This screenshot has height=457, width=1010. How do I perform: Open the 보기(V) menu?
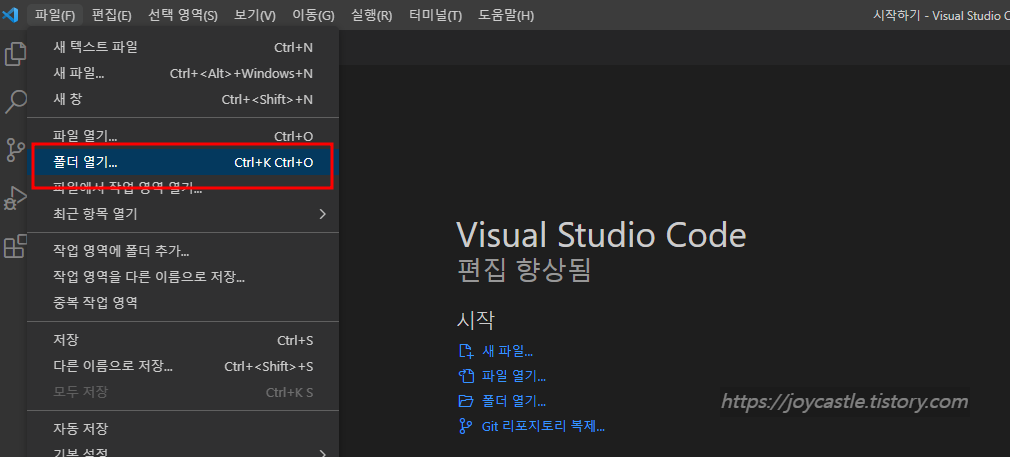tap(255, 15)
